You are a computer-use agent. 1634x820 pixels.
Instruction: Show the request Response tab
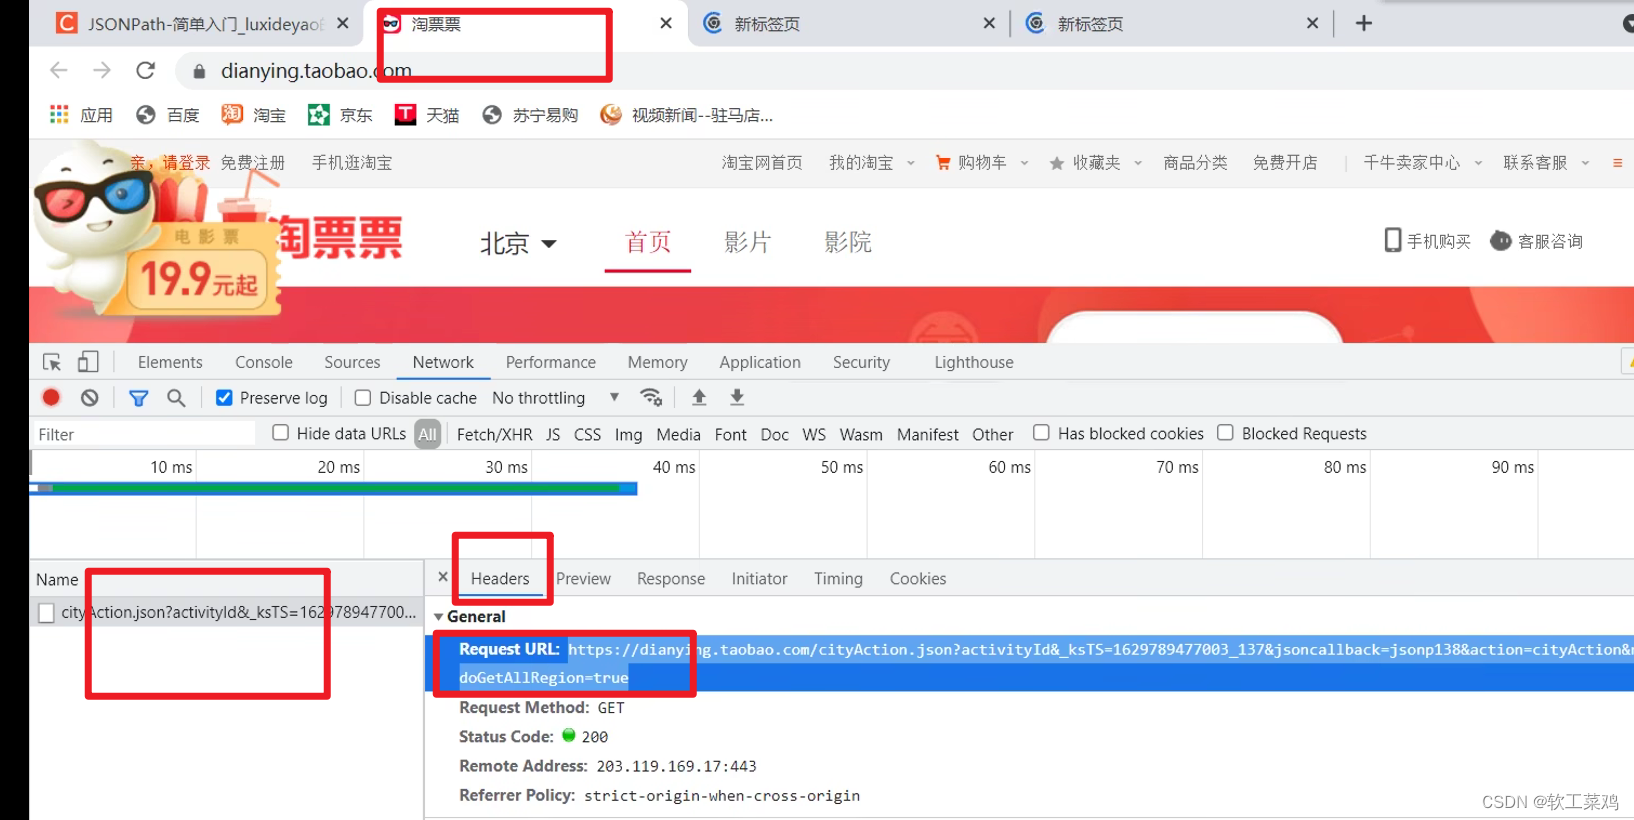[x=671, y=578]
